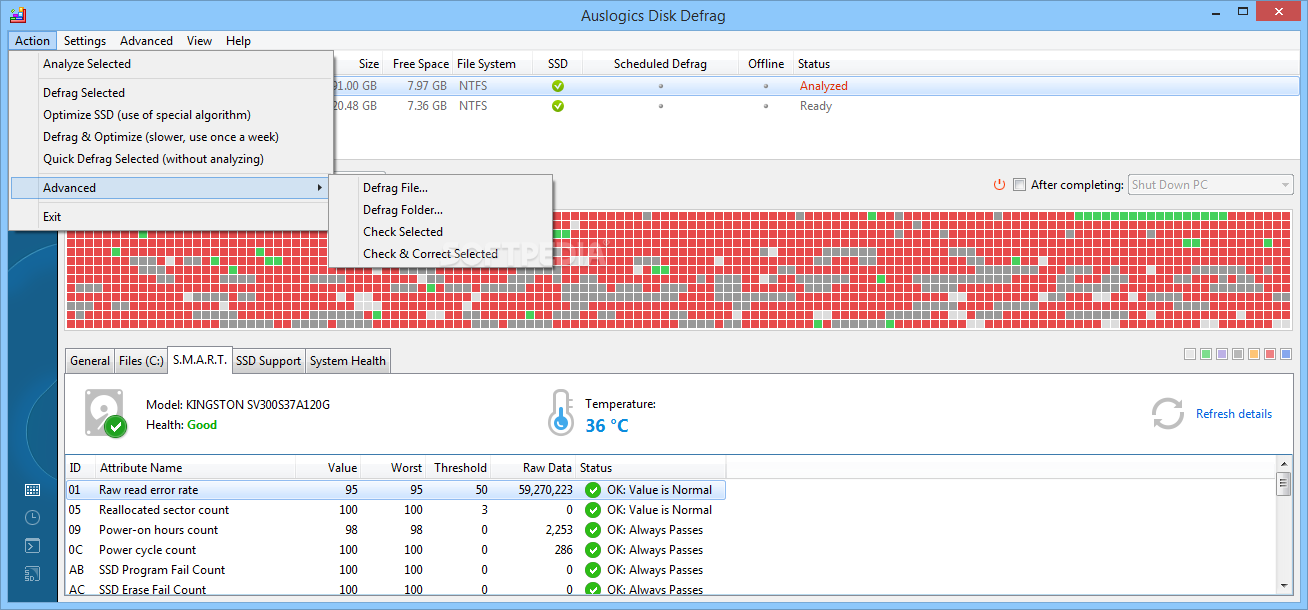Expand the Advanced submenu arrow
The height and width of the screenshot is (610, 1308).
(x=320, y=188)
